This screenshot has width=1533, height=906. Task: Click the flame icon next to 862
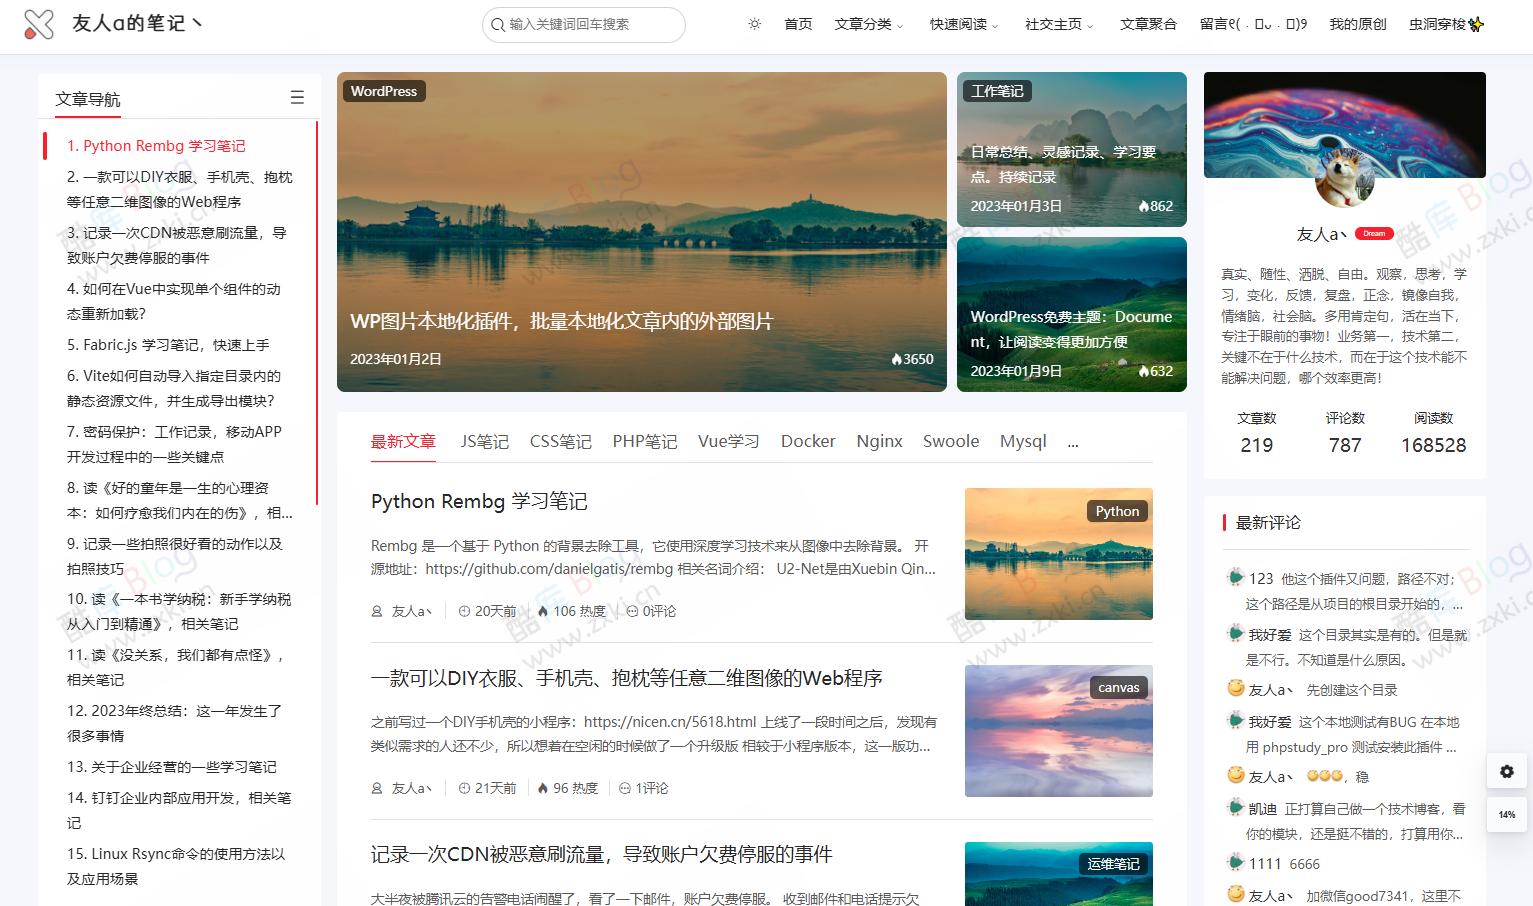(x=1144, y=206)
